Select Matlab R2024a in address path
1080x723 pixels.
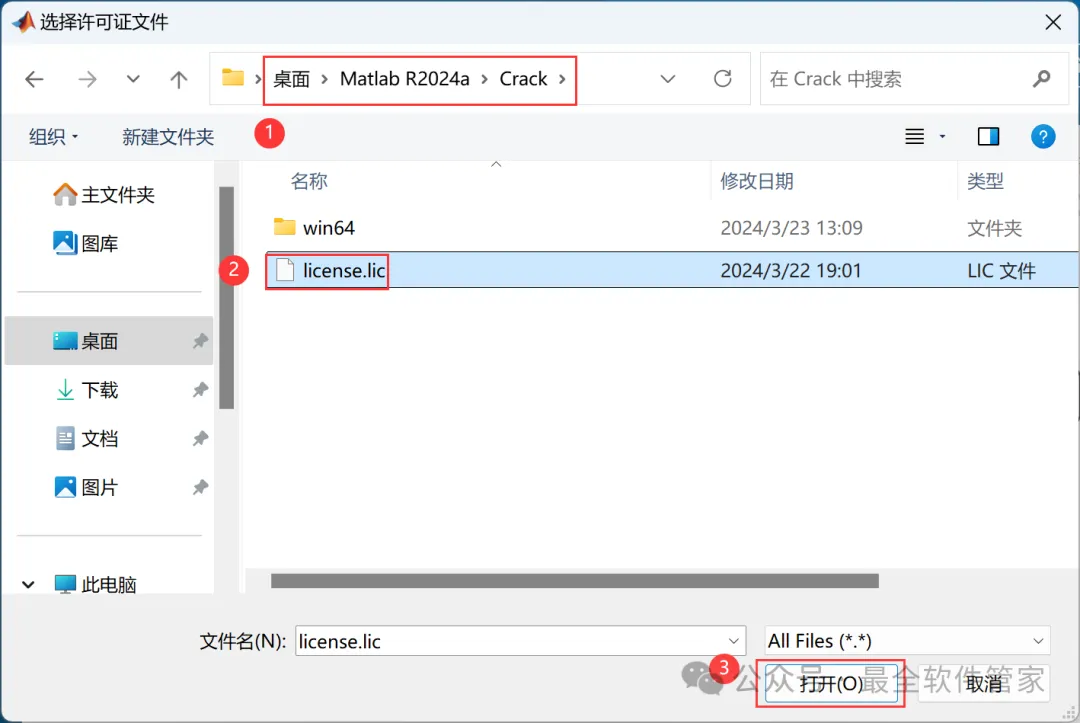pos(404,79)
